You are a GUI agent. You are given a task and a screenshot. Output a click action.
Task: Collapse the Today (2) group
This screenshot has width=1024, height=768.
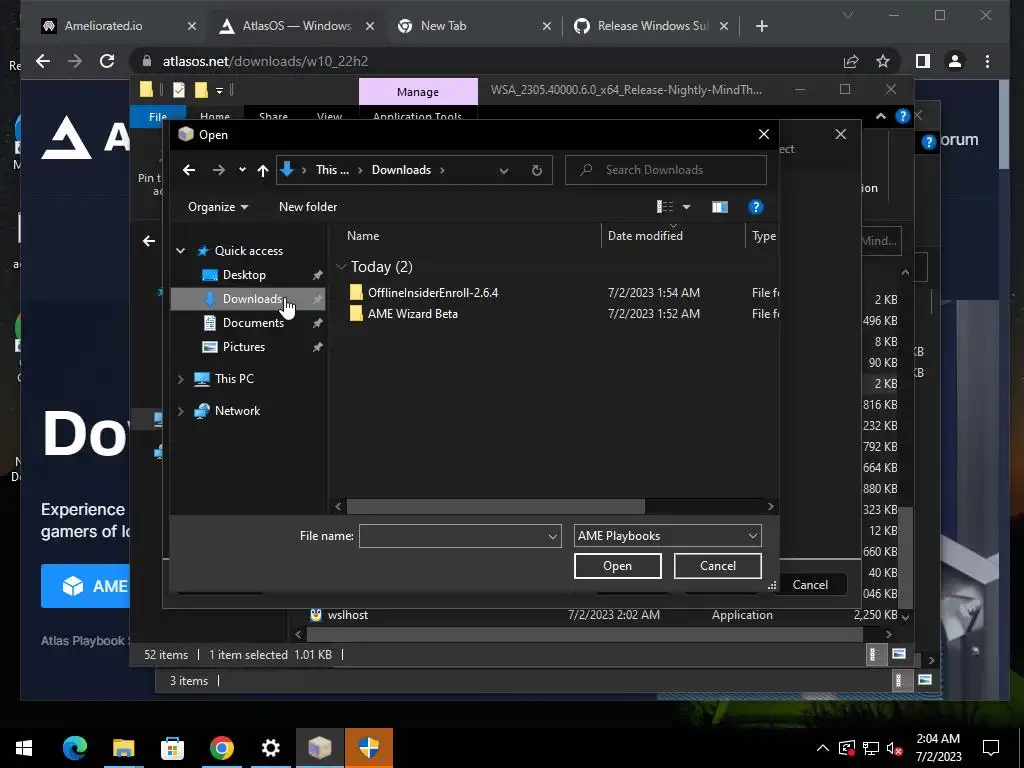[340, 266]
